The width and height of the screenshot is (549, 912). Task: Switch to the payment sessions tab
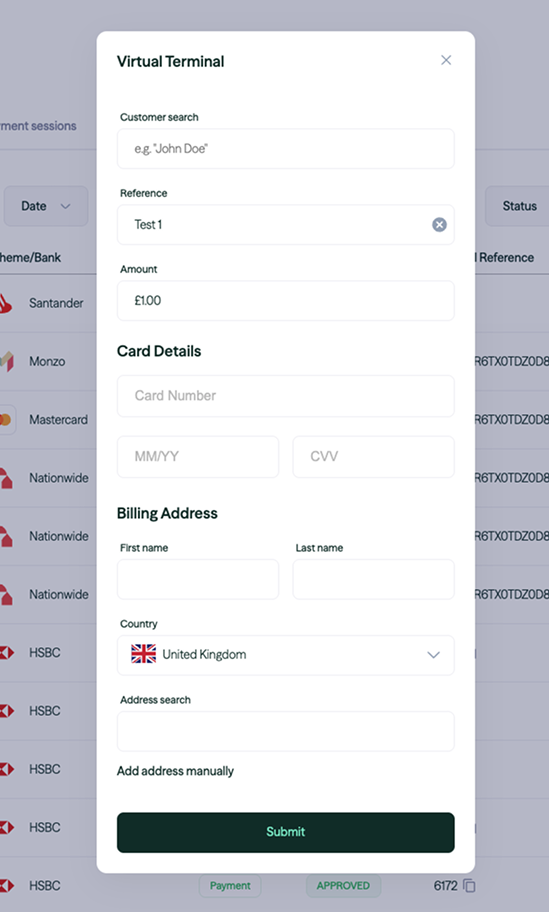click(38, 126)
